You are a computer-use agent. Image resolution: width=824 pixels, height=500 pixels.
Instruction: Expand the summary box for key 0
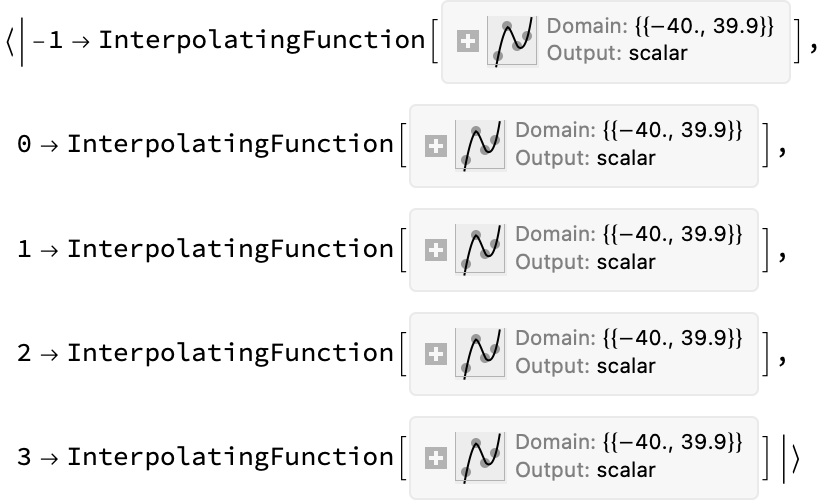point(436,146)
